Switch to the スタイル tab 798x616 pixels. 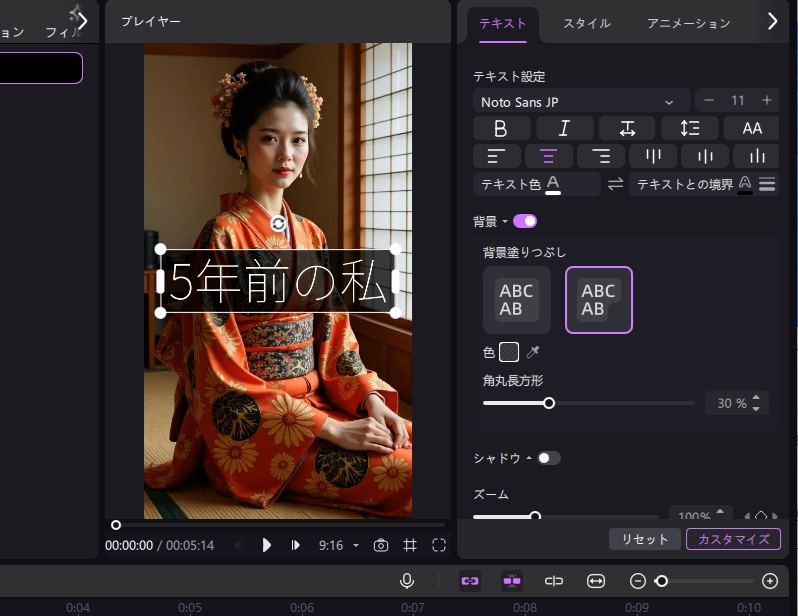(x=587, y=23)
